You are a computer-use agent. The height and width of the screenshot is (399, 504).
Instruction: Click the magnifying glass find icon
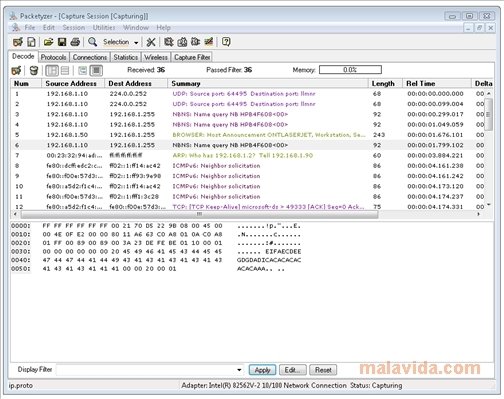pyautogui.click(x=92, y=42)
